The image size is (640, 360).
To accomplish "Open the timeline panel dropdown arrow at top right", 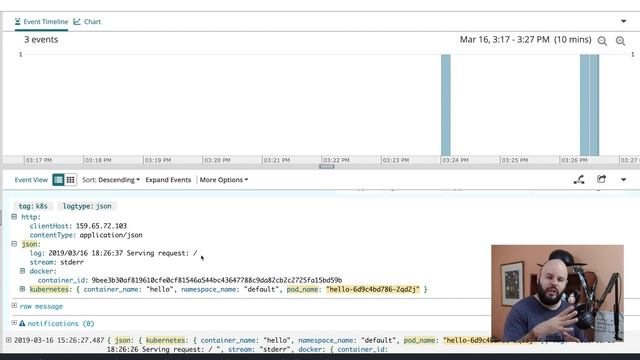I will tap(623, 21).
